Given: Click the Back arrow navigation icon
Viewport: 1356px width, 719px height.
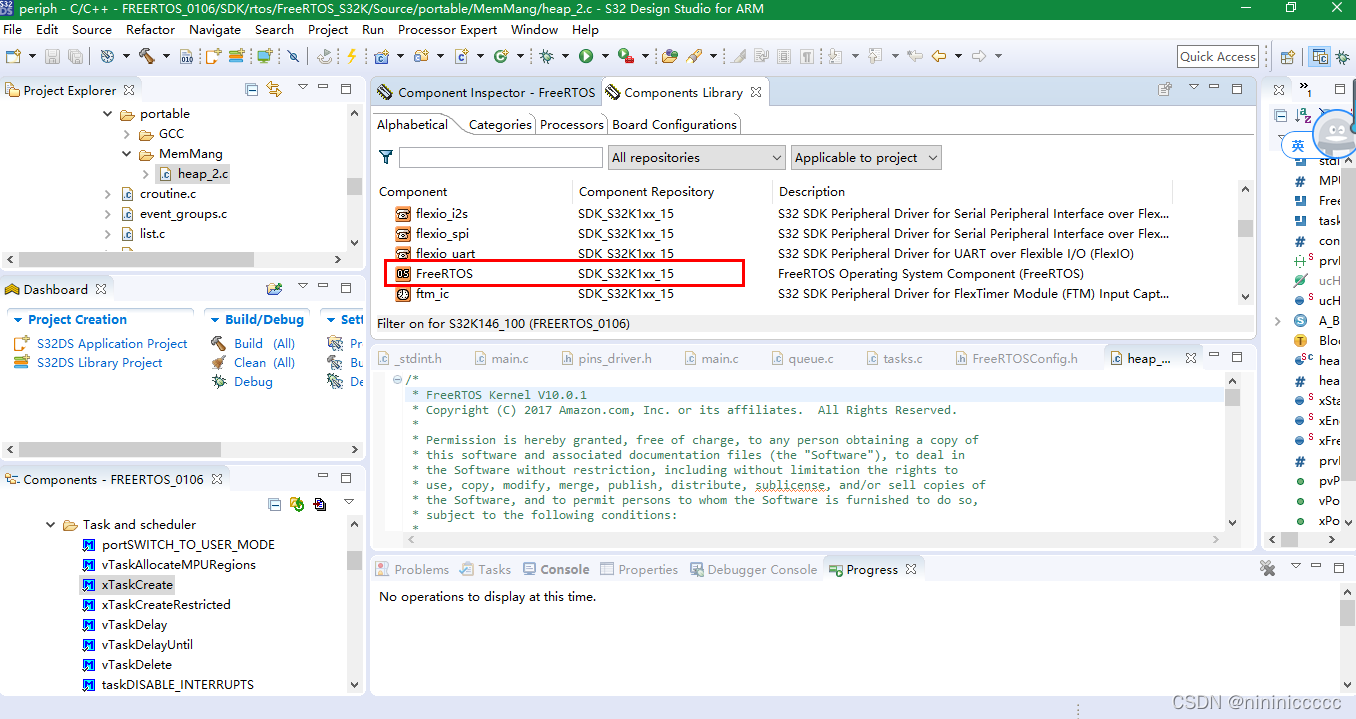Looking at the screenshot, I should (939, 56).
